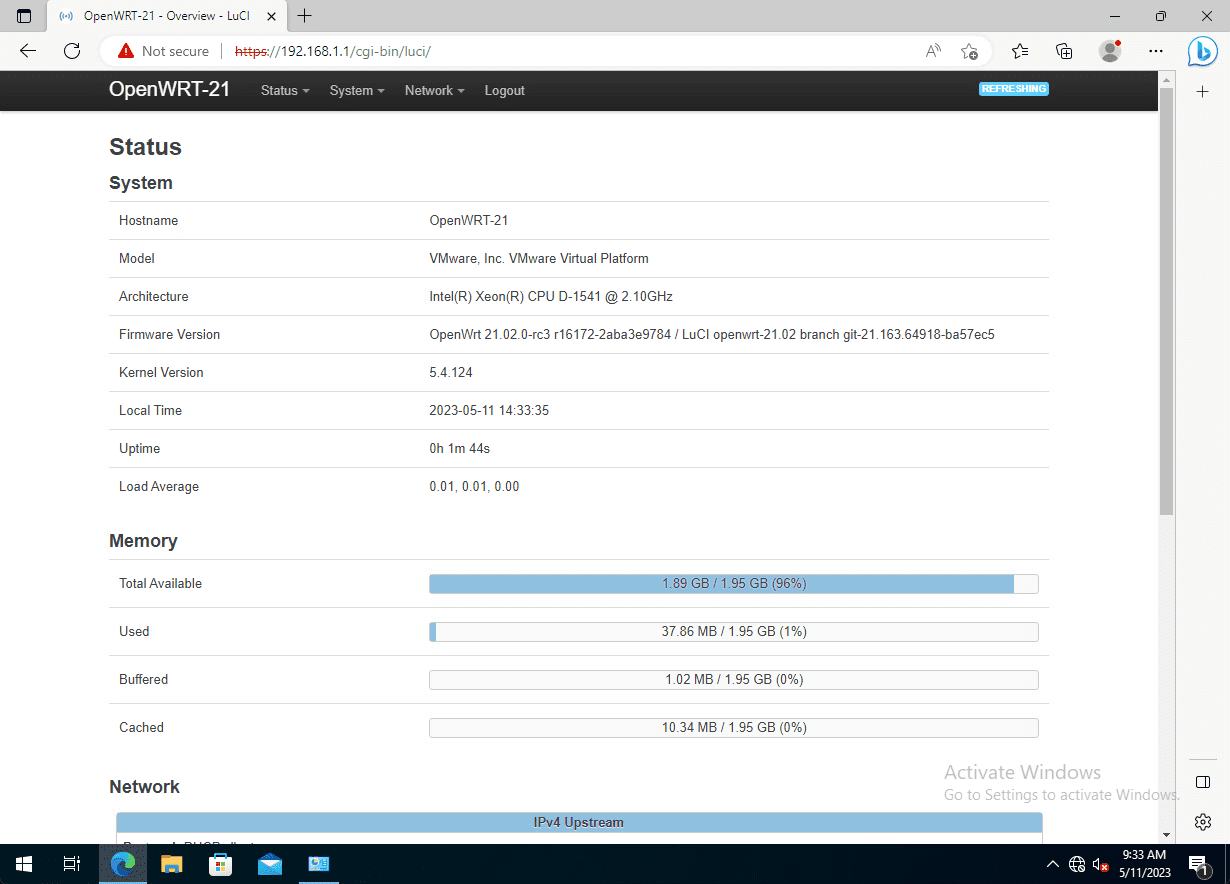Viewport: 1230px width, 884px height.
Task: Click the Kernel Version label
Action: [161, 372]
